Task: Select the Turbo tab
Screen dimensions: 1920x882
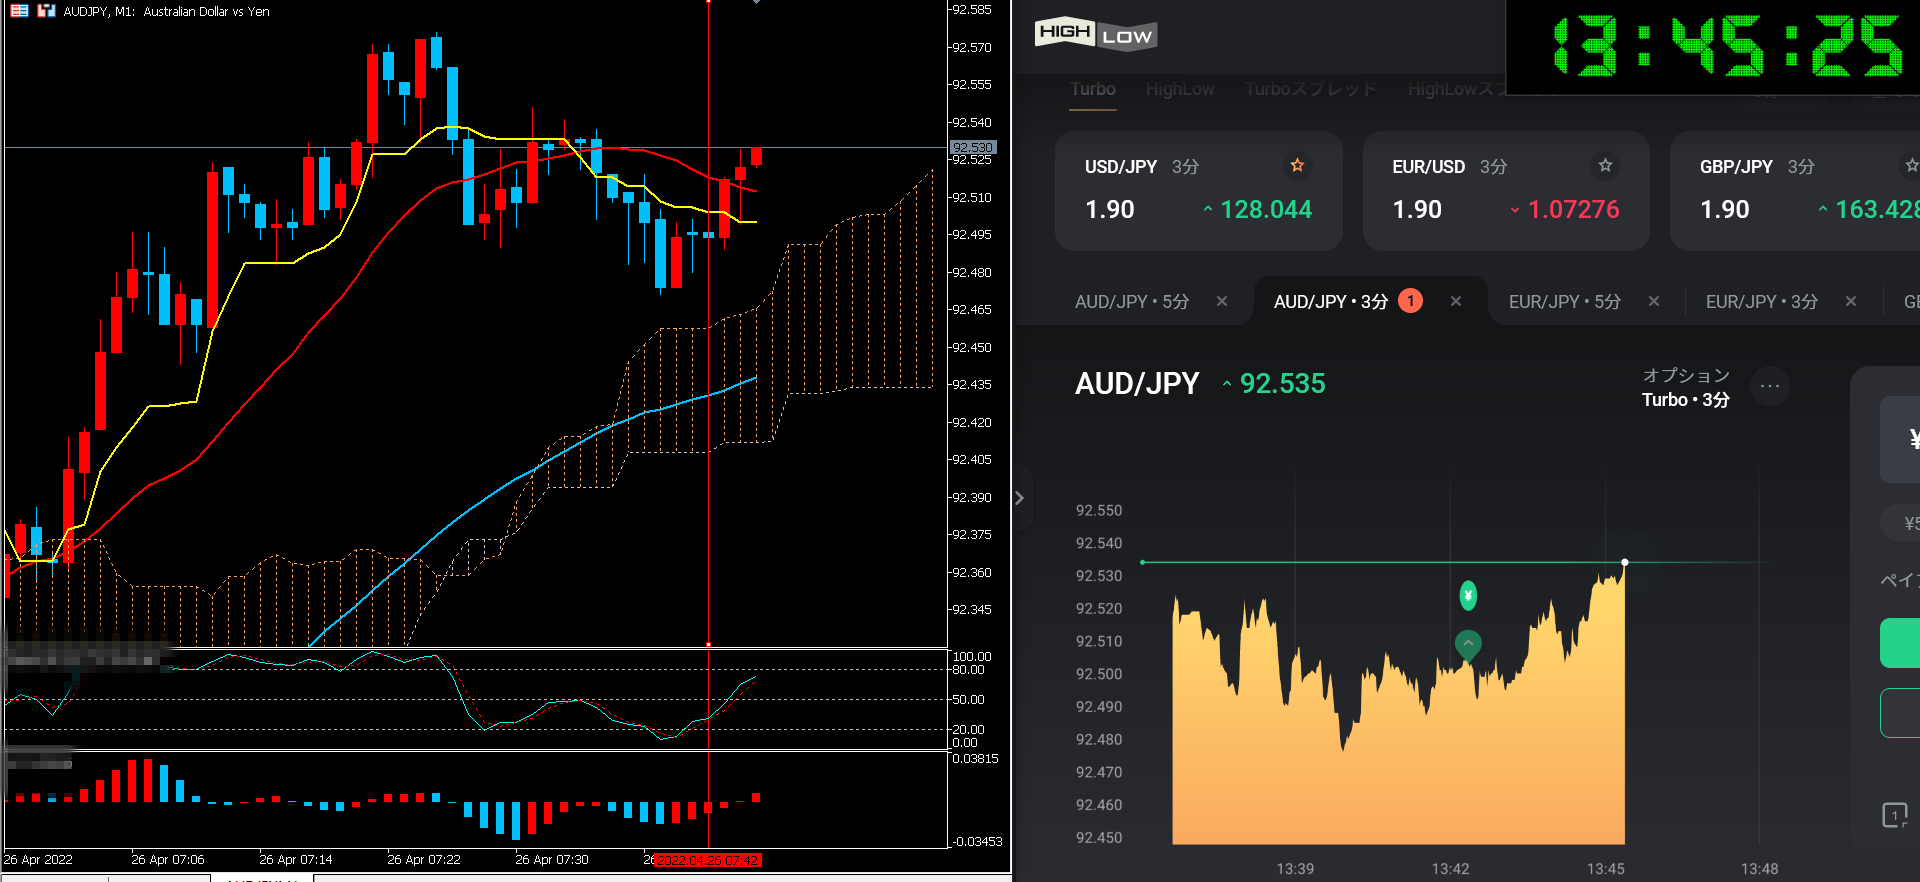Action: pyautogui.click(x=1092, y=90)
